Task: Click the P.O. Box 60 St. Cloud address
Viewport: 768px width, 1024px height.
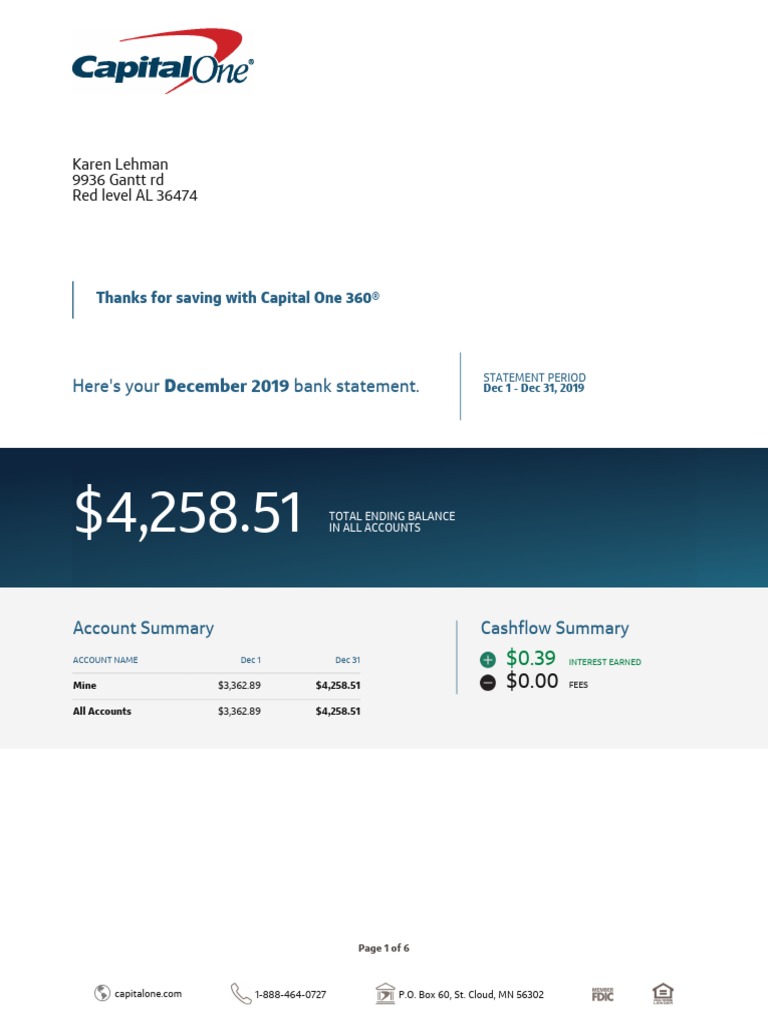Action: coord(471,994)
